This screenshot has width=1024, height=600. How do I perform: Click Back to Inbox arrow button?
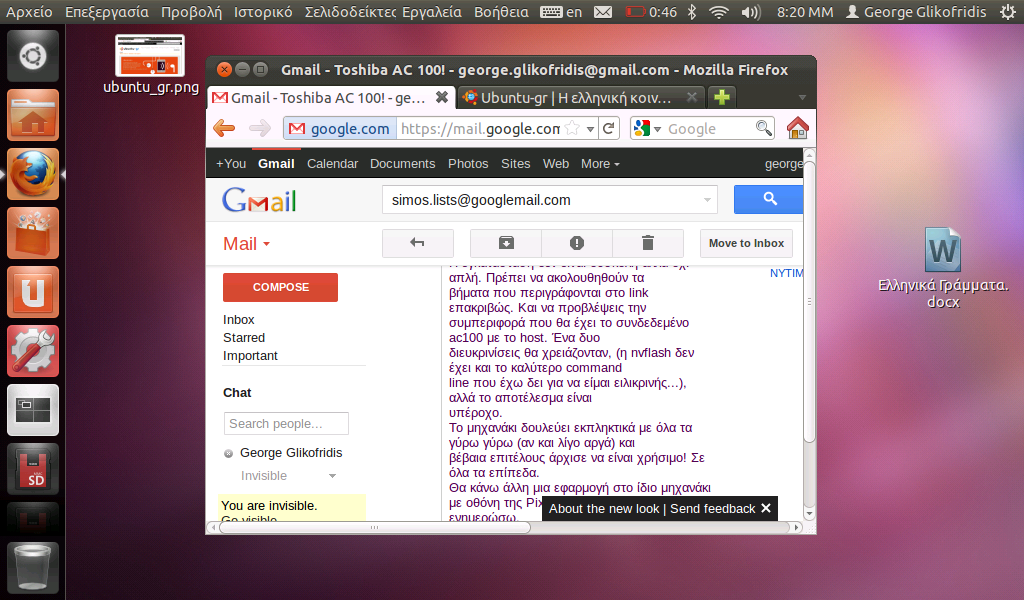pos(417,243)
